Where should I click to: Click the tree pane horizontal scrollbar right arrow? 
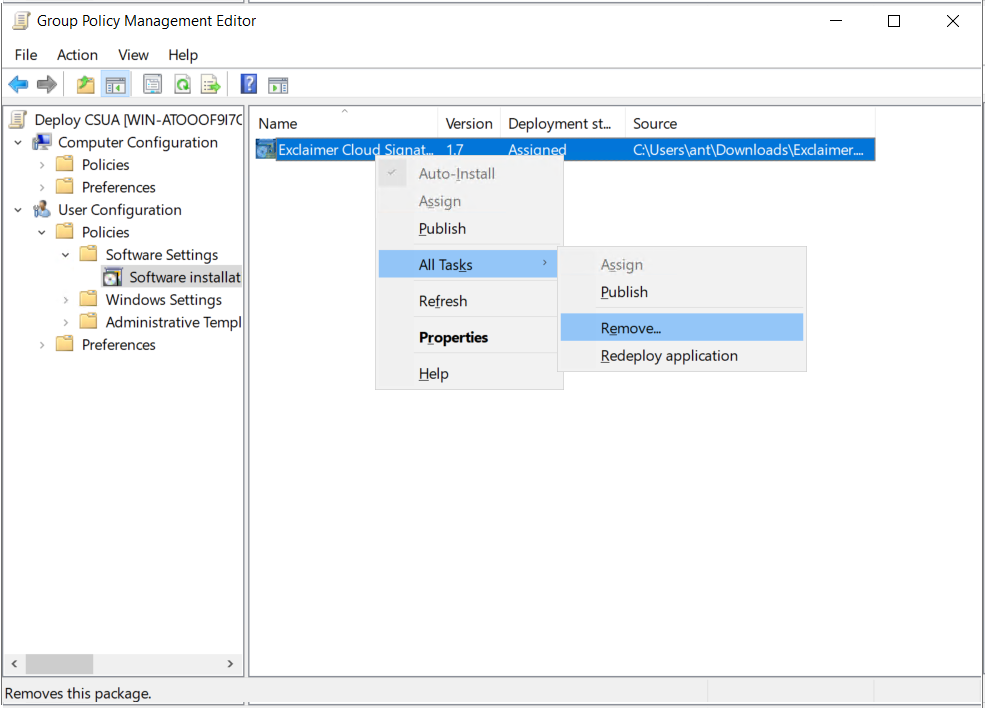tap(230, 664)
